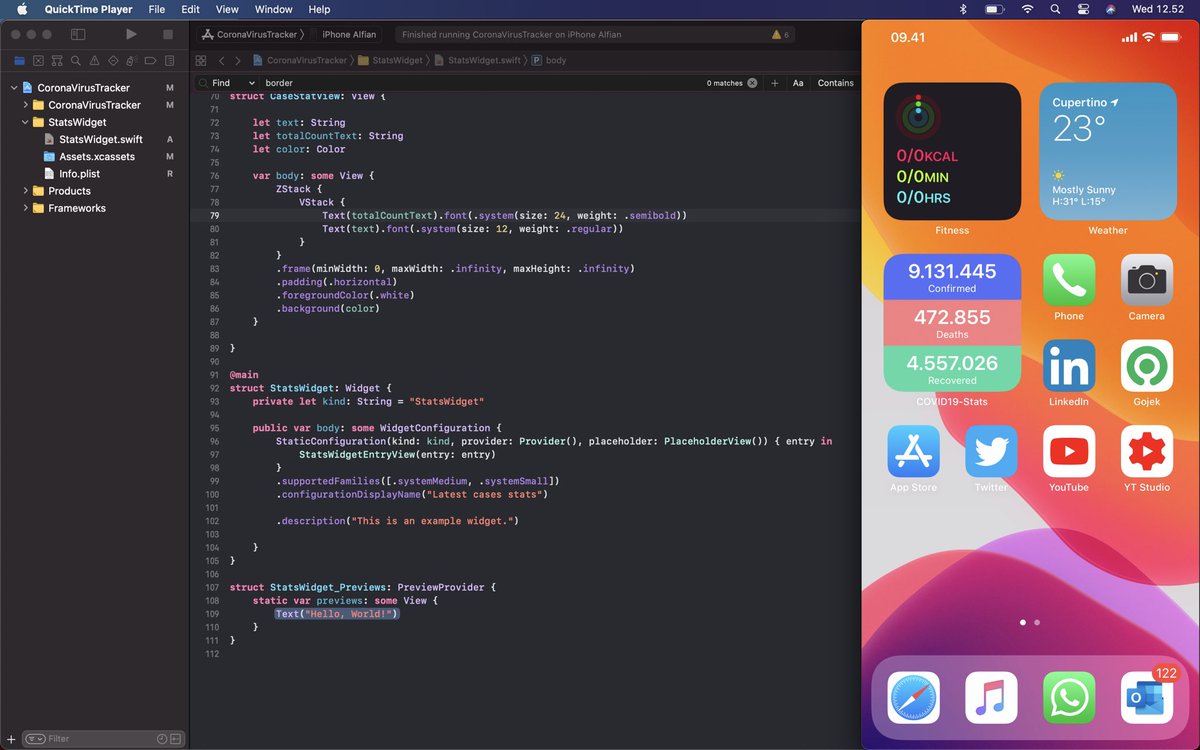This screenshot has height=750, width=1200.
Task: Open the Find mode dropdown
Action: (231, 83)
